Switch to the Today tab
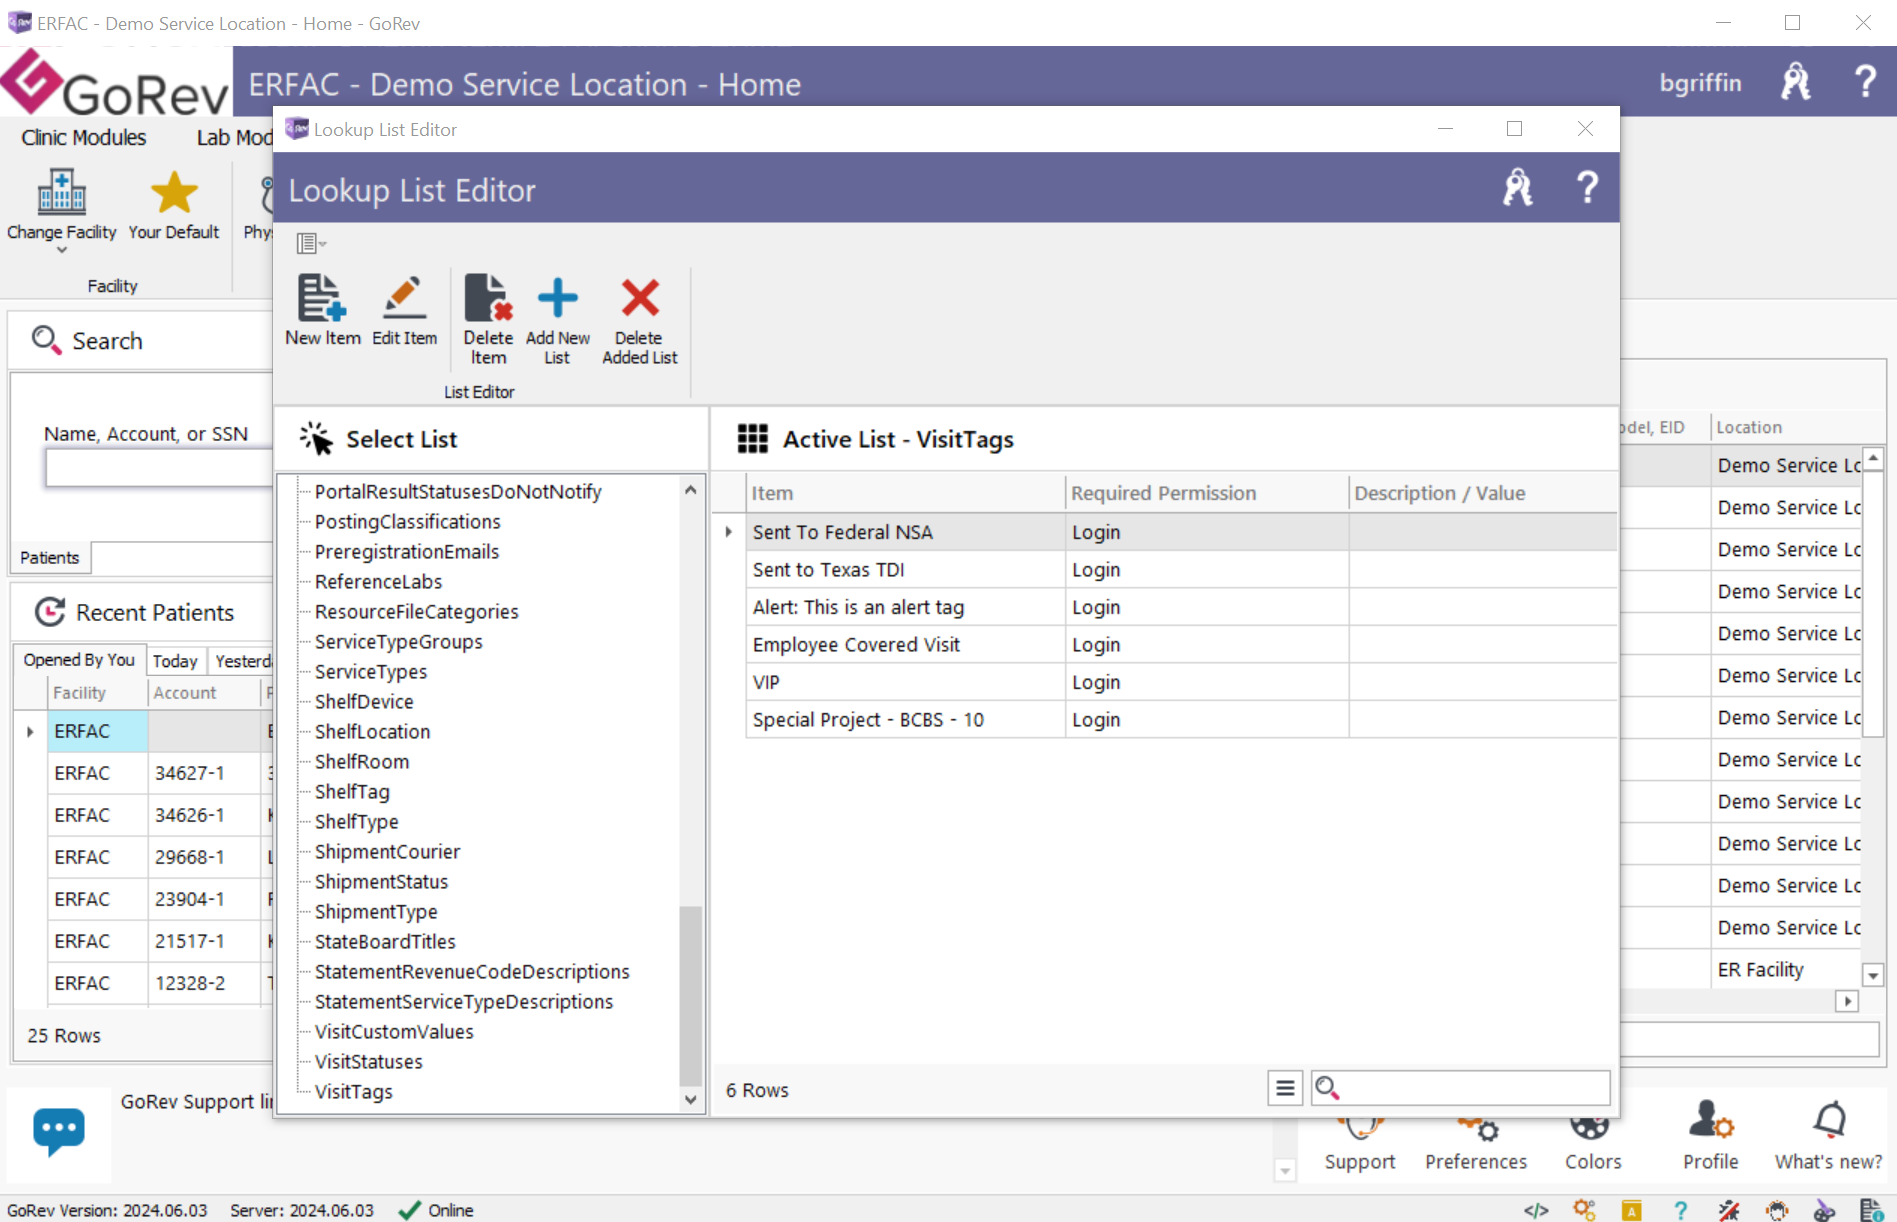Image resolution: width=1897 pixels, height=1222 pixels. click(175, 661)
